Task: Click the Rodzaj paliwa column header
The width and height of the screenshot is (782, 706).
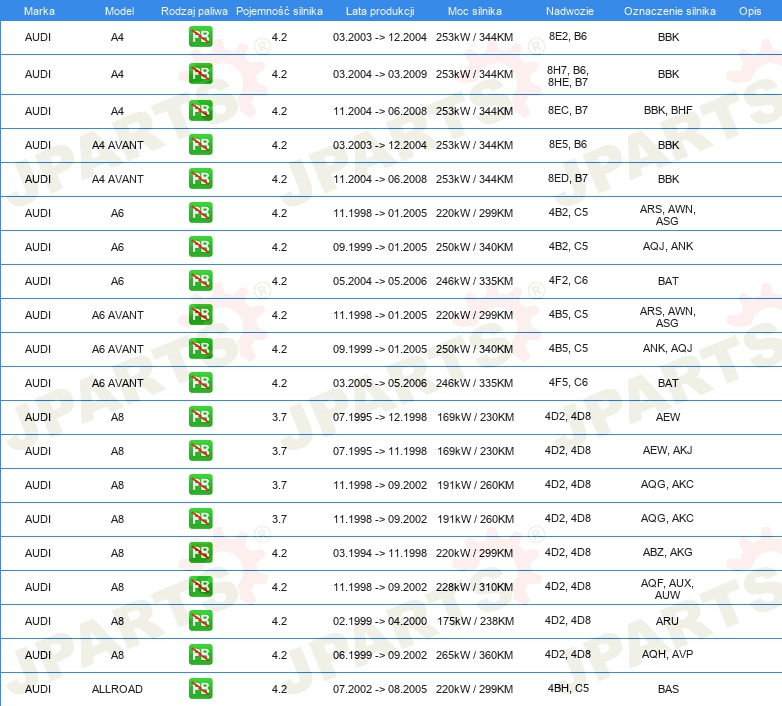Action: coord(194,10)
